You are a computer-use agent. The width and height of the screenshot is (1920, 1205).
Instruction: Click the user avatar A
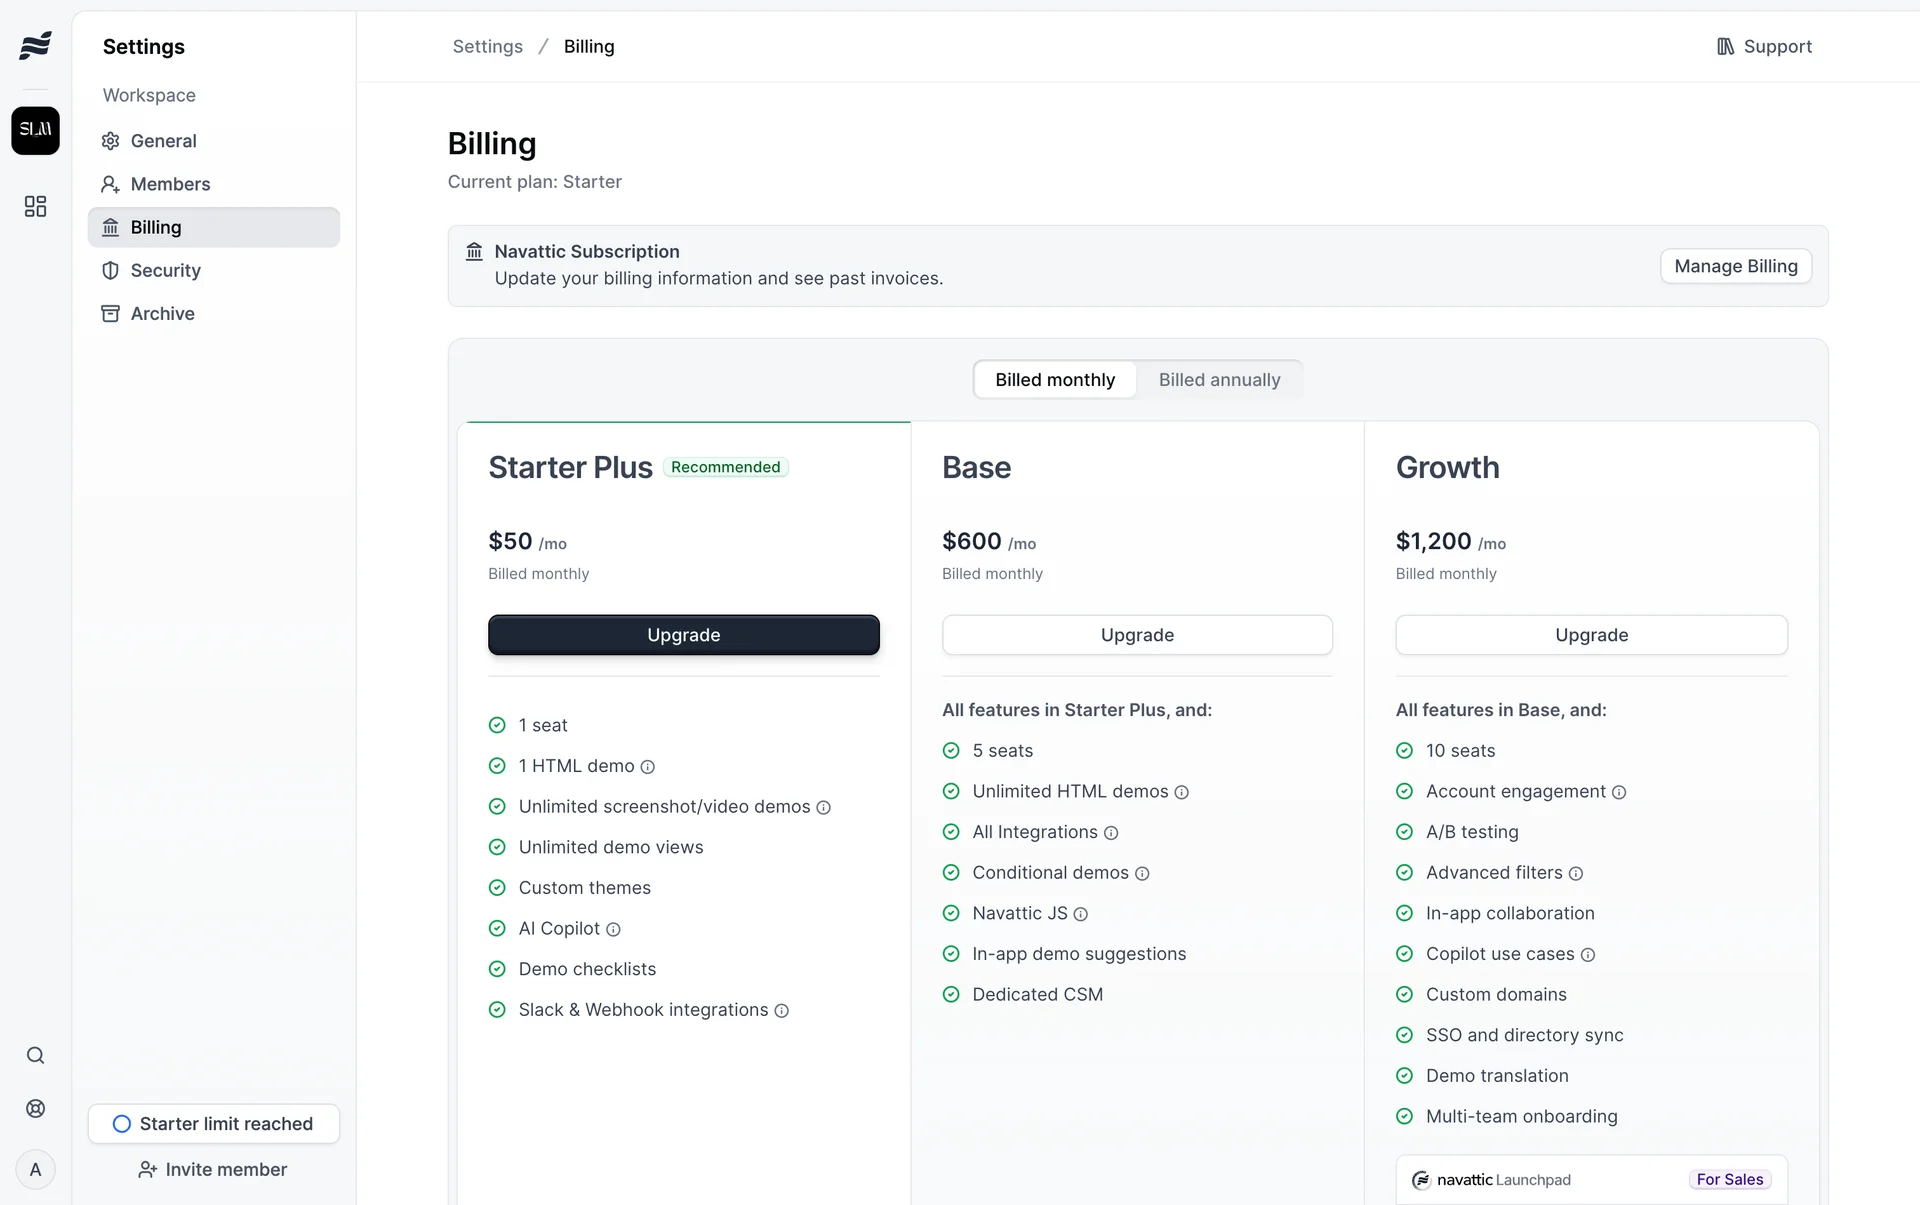[35, 1169]
